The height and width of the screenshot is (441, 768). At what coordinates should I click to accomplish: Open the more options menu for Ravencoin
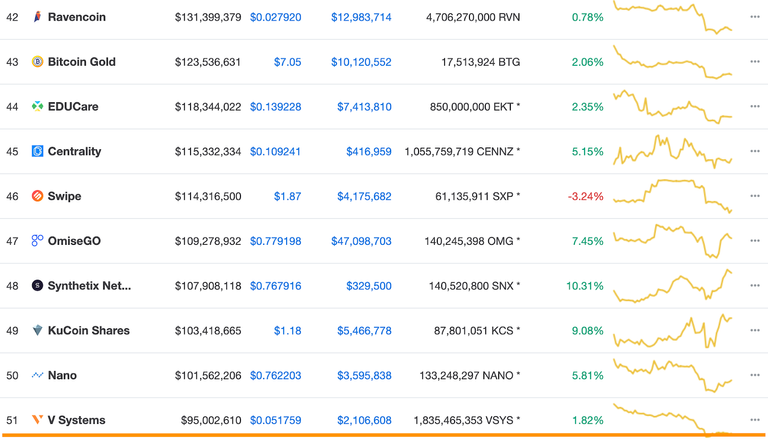point(755,17)
